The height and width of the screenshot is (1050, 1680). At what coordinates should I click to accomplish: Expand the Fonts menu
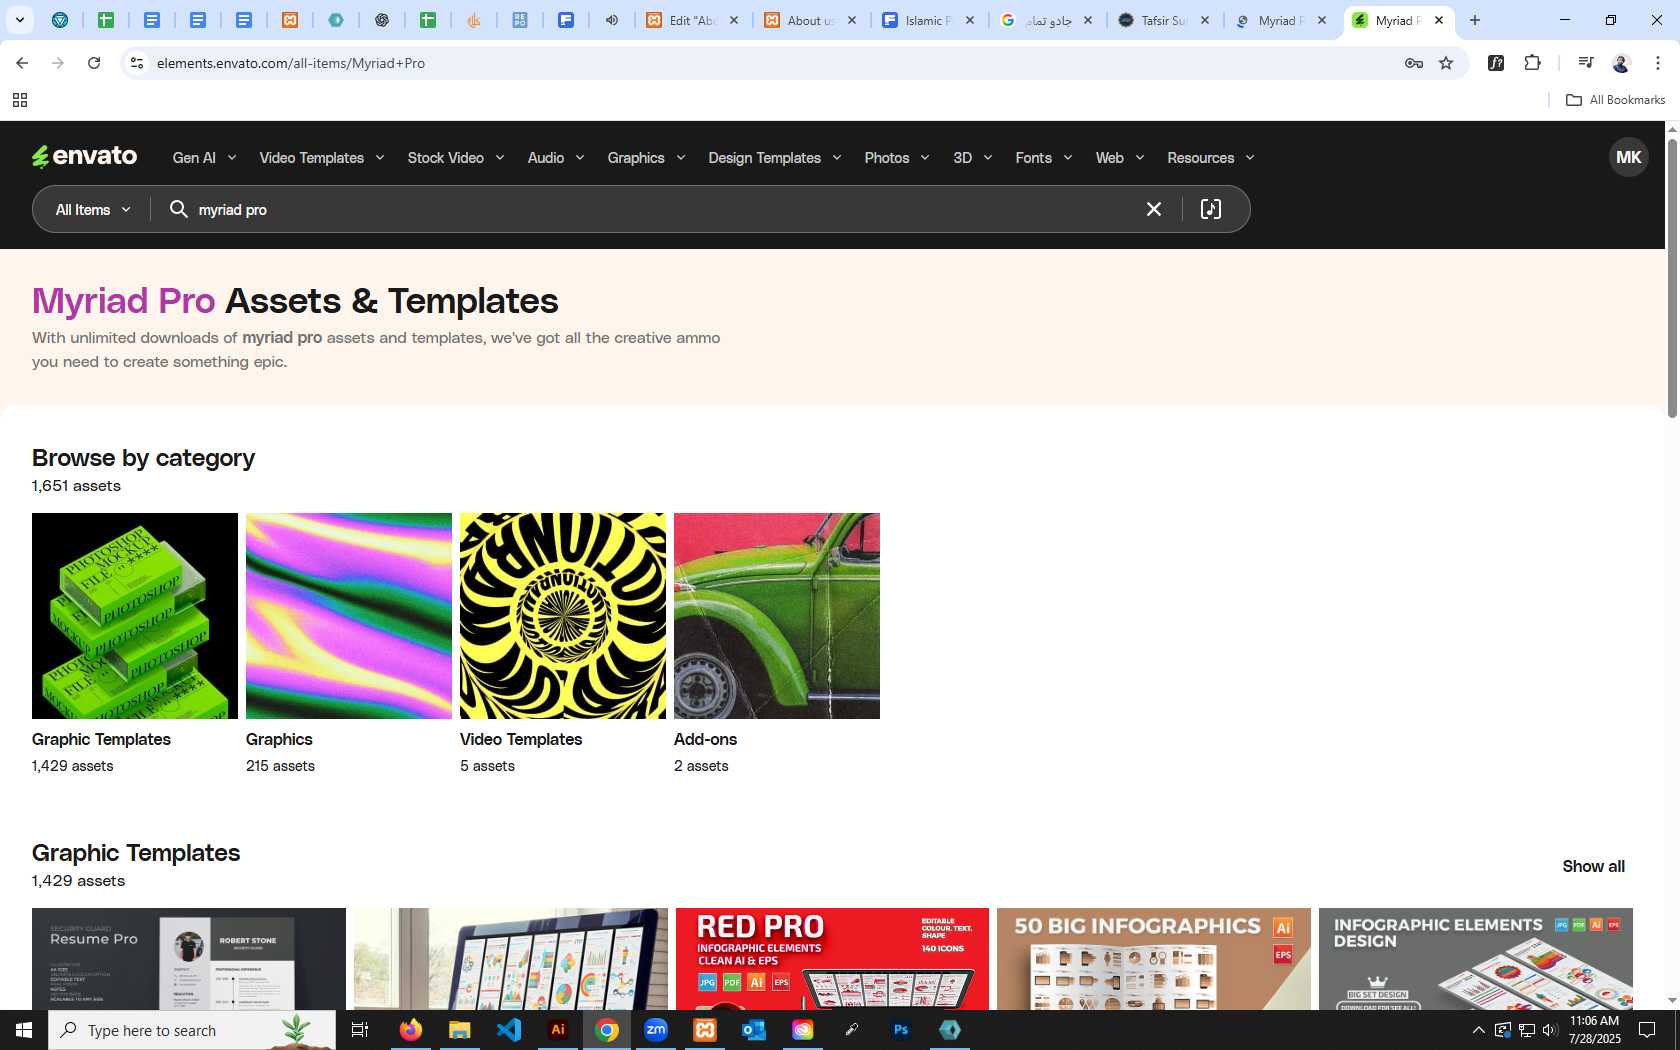pyautogui.click(x=1043, y=157)
